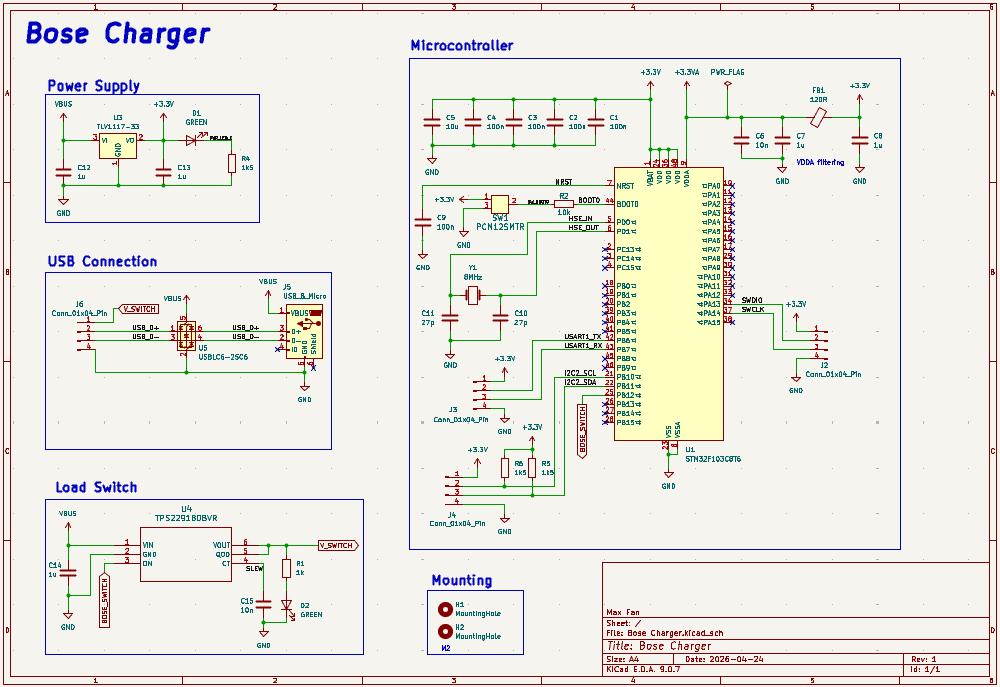Select 'Rev: 1' in title block
This screenshot has width=1000, height=687.
[923, 659]
